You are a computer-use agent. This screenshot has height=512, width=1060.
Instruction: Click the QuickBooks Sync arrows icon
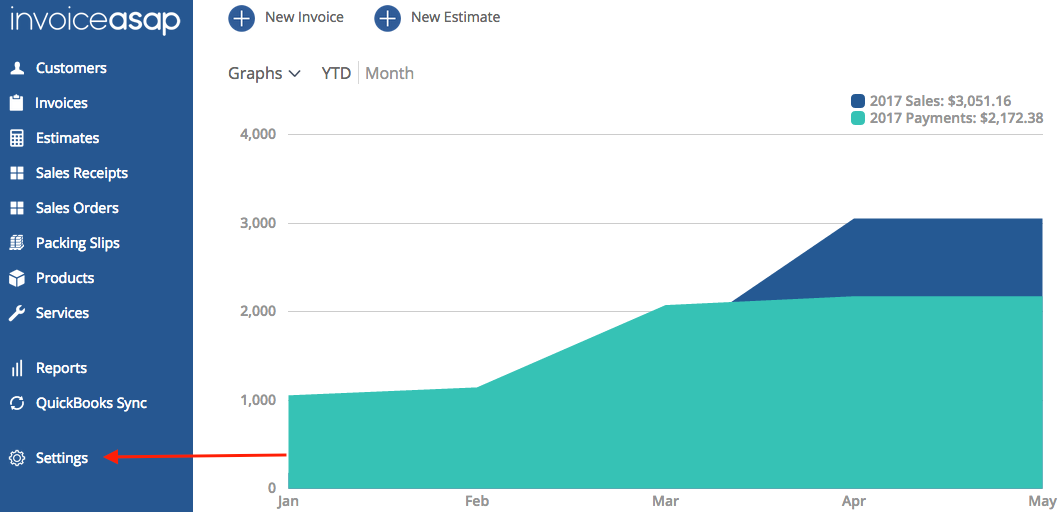coord(16,403)
